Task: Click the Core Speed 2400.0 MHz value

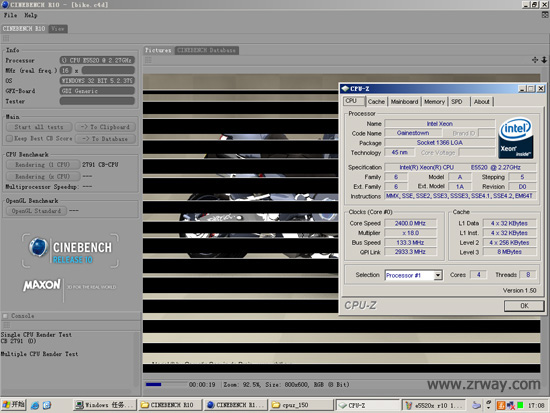Action: tap(410, 223)
